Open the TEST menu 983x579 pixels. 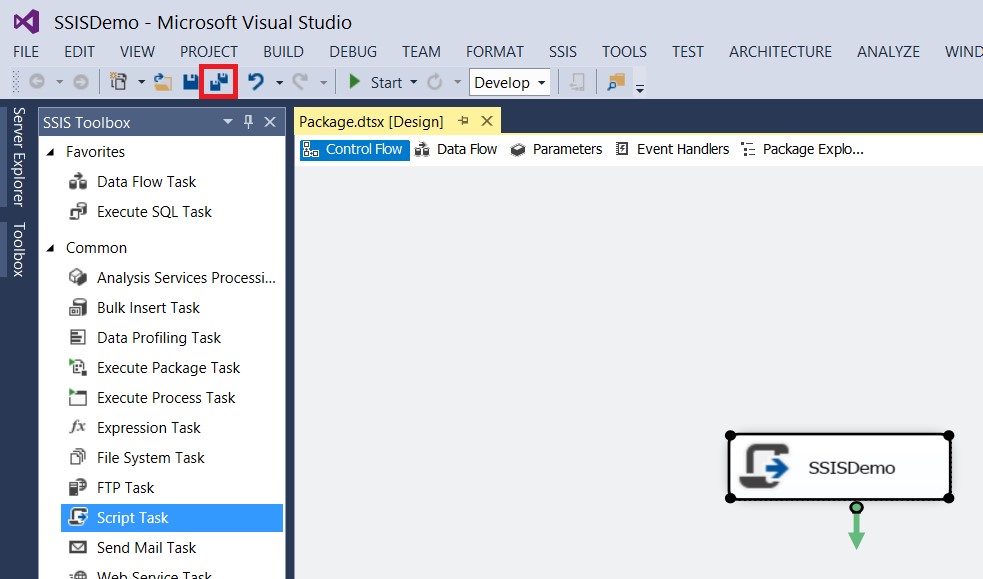(x=688, y=51)
